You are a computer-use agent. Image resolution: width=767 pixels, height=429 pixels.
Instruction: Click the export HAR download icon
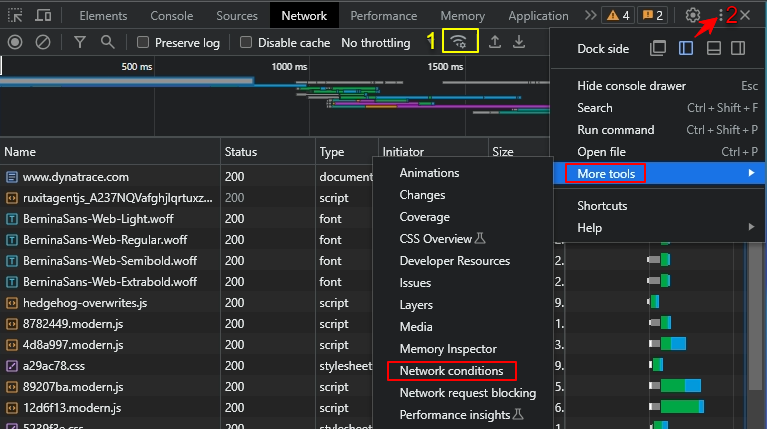(x=518, y=42)
